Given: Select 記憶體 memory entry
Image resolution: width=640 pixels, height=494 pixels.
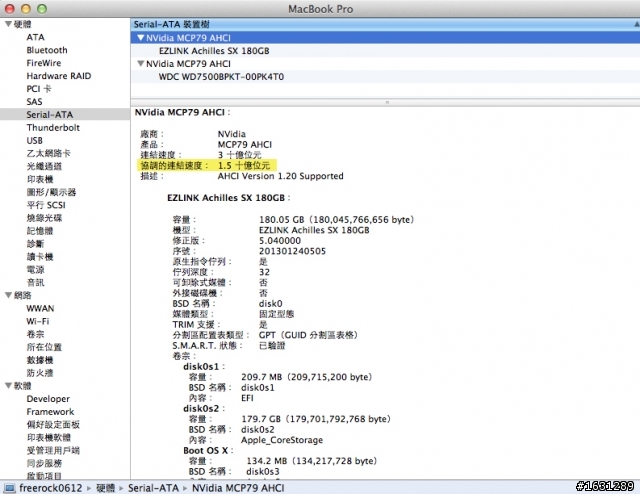Looking at the screenshot, I should (40, 231).
